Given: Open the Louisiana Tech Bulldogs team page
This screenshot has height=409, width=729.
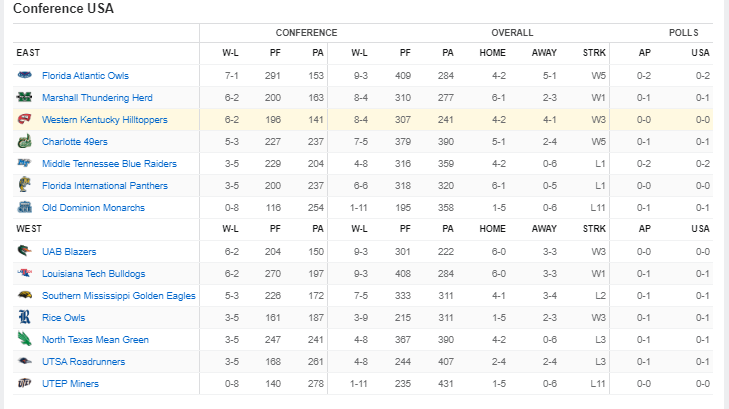Looking at the screenshot, I should pyautogui.click(x=93, y=274).
